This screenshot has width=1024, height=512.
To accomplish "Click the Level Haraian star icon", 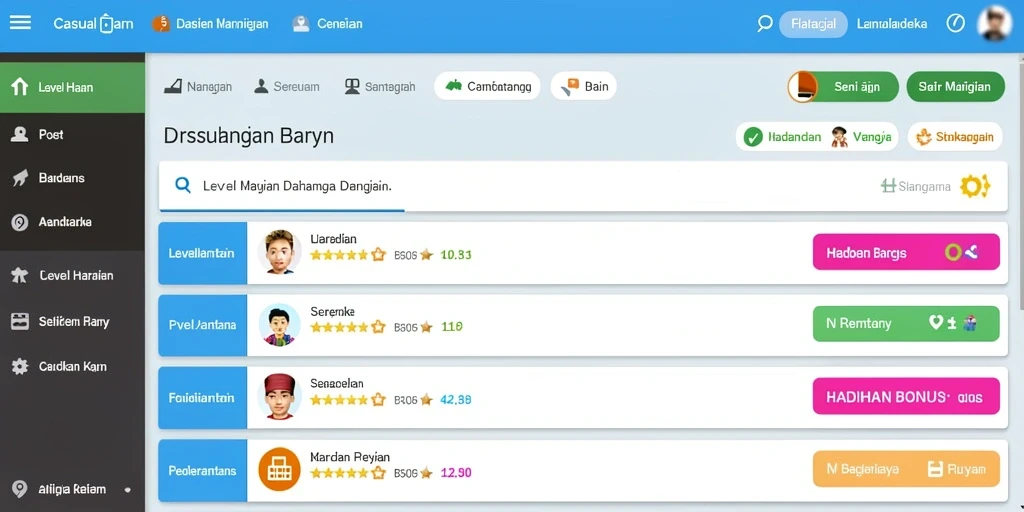I will point(20,276).
